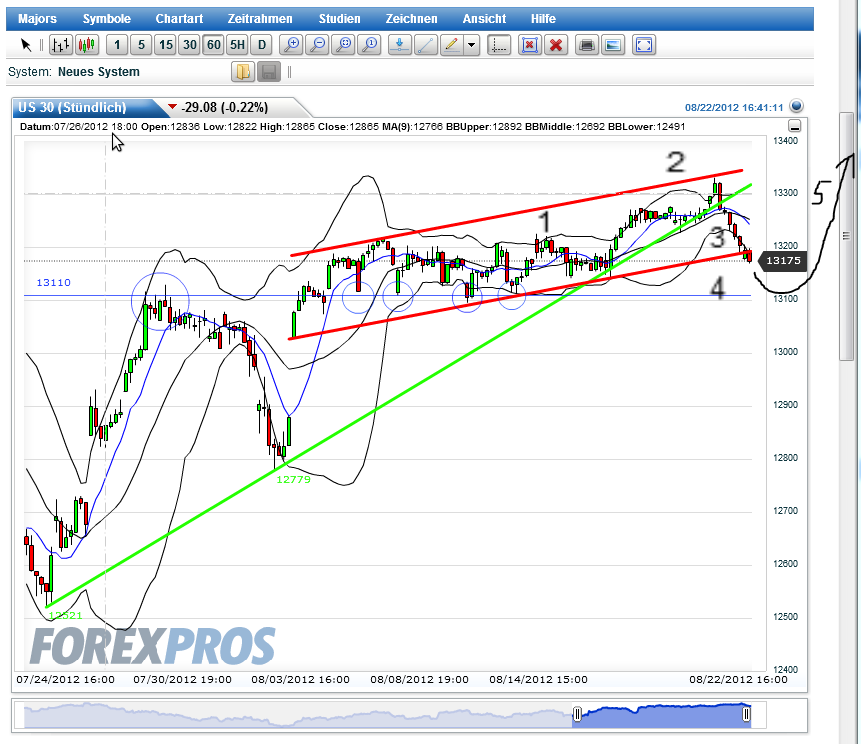Select the trendline drawing tool
Viewport: 861px width, 744px height.
424,45
